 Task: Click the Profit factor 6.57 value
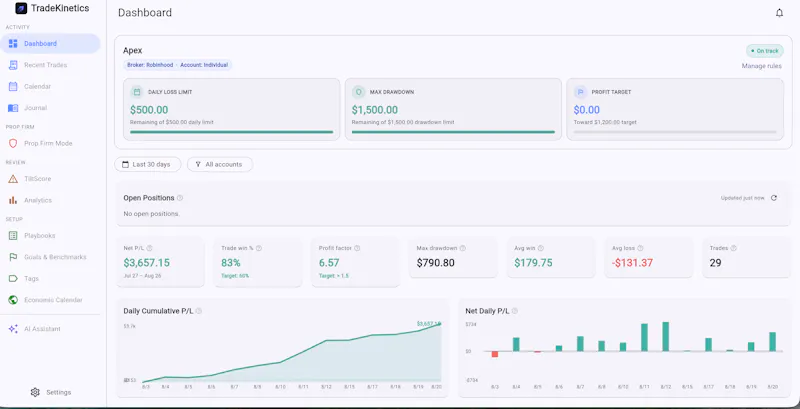pyautogui.click(x=330, y=263)
